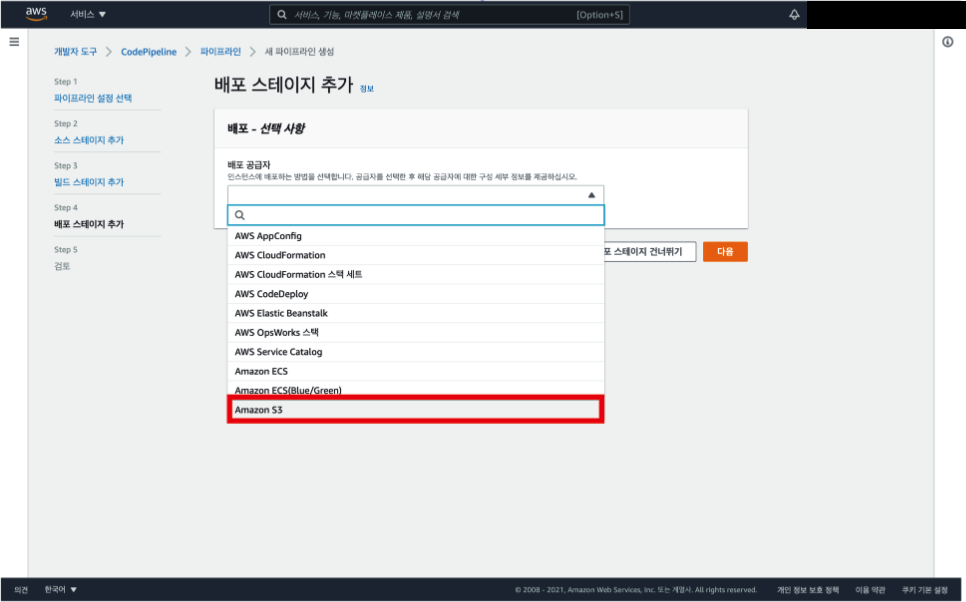Go to 개발자 도구 breadcrumb
The image size is (966, 602).
tap(75, 52)
